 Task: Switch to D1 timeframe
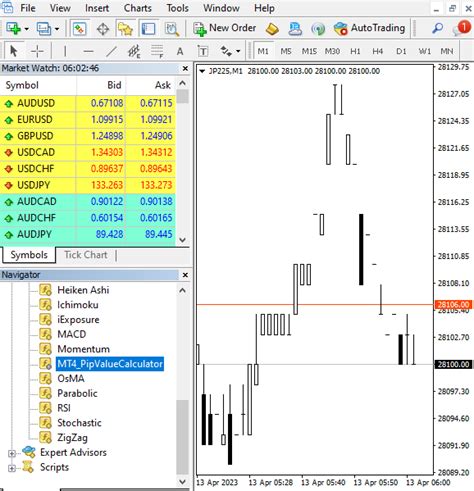coord(401,51)
